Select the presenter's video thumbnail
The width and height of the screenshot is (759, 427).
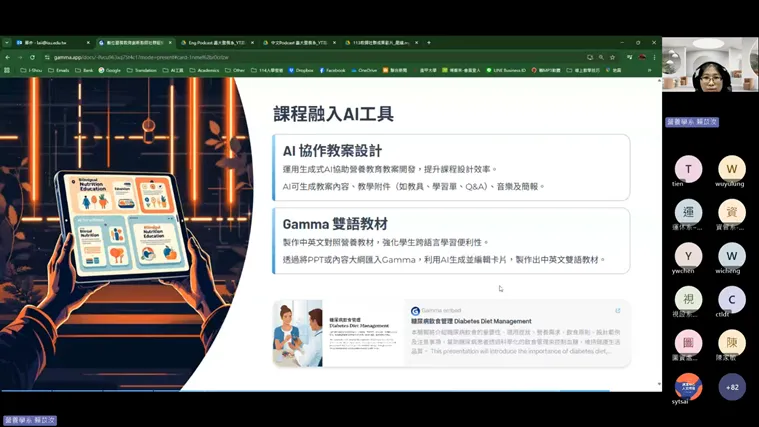point(710,77)
